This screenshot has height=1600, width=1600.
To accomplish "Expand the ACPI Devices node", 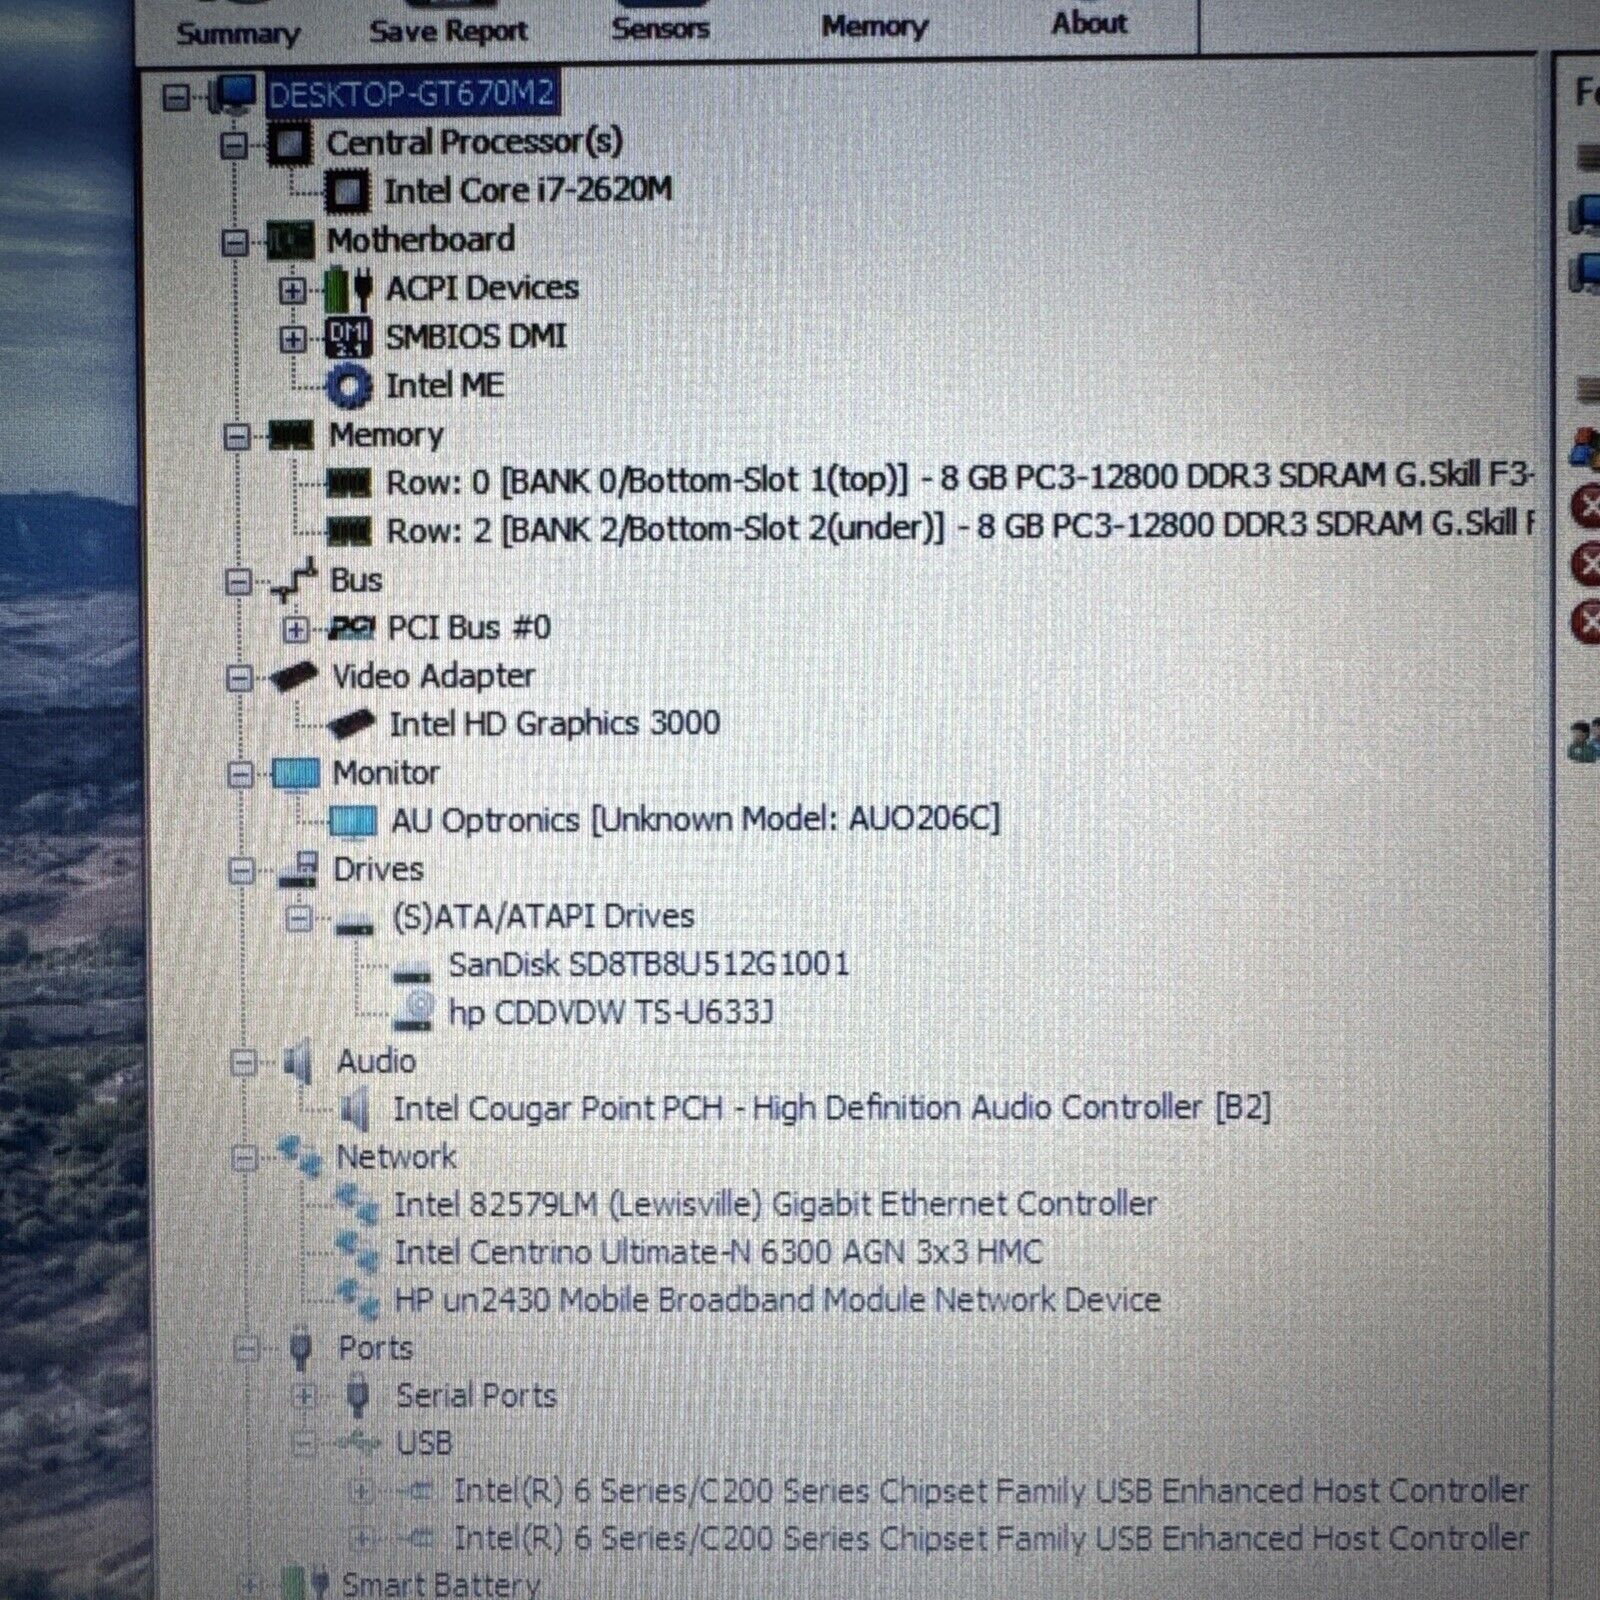I will tap(292, 290).
